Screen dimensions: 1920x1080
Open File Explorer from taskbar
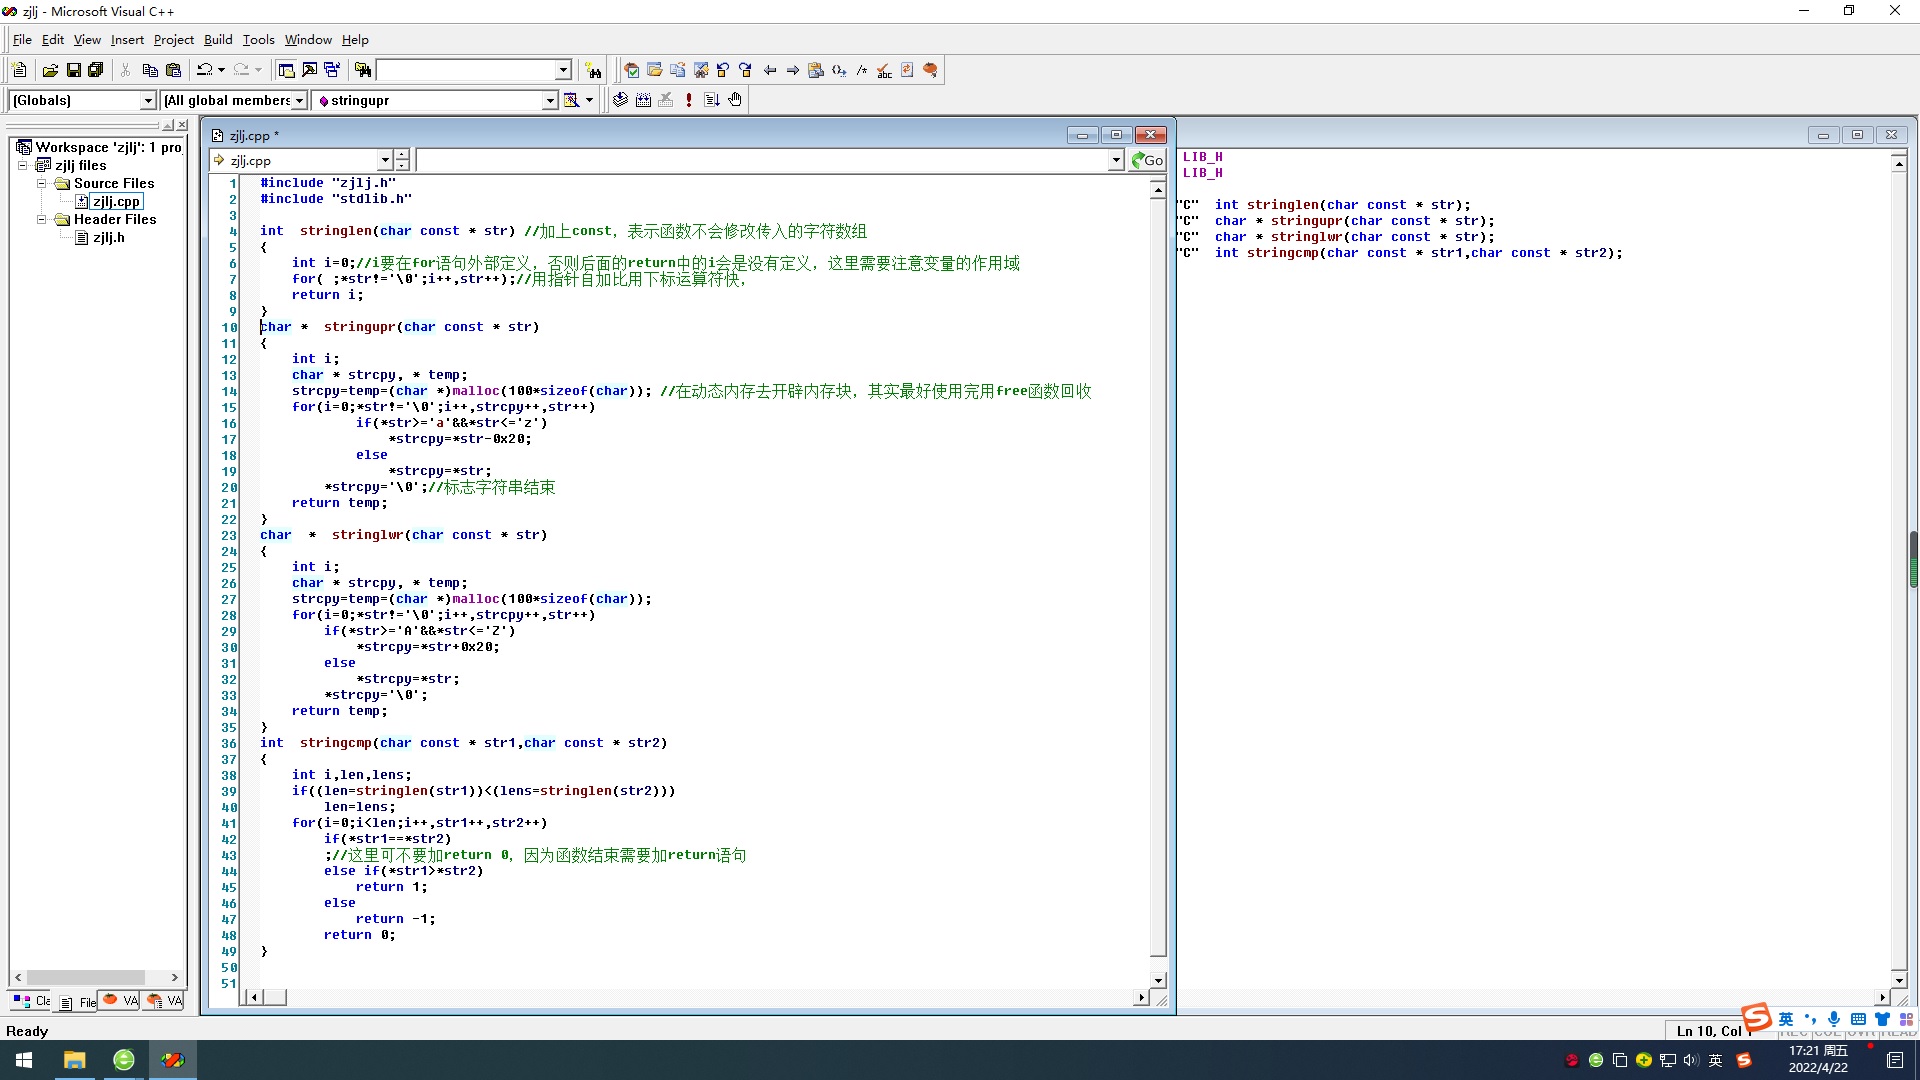(75, 1060)
